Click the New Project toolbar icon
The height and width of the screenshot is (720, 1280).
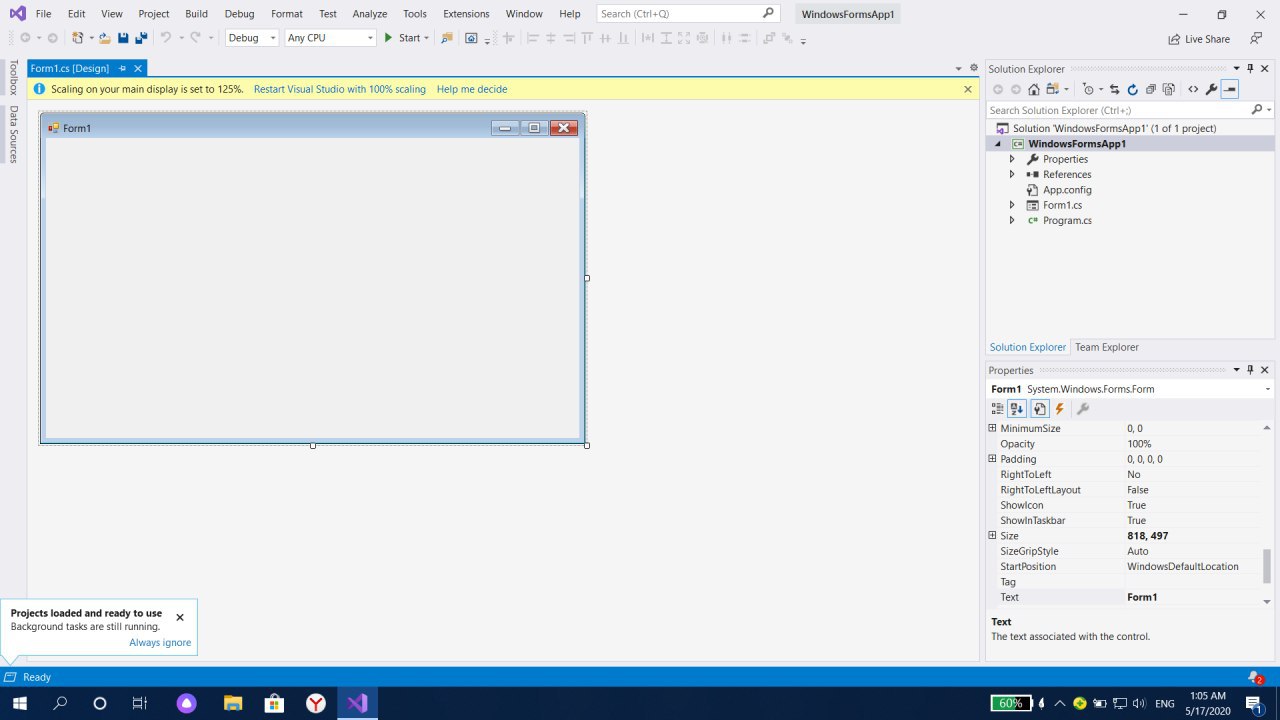[x=77, y=38]
